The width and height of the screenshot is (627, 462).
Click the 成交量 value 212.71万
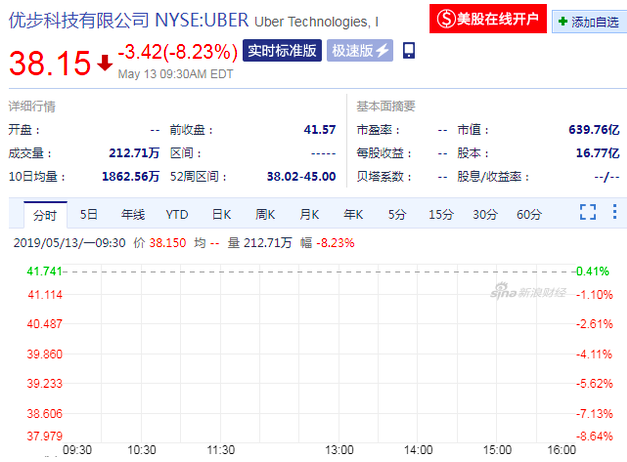pyautogui.click(x=134, y=153)
